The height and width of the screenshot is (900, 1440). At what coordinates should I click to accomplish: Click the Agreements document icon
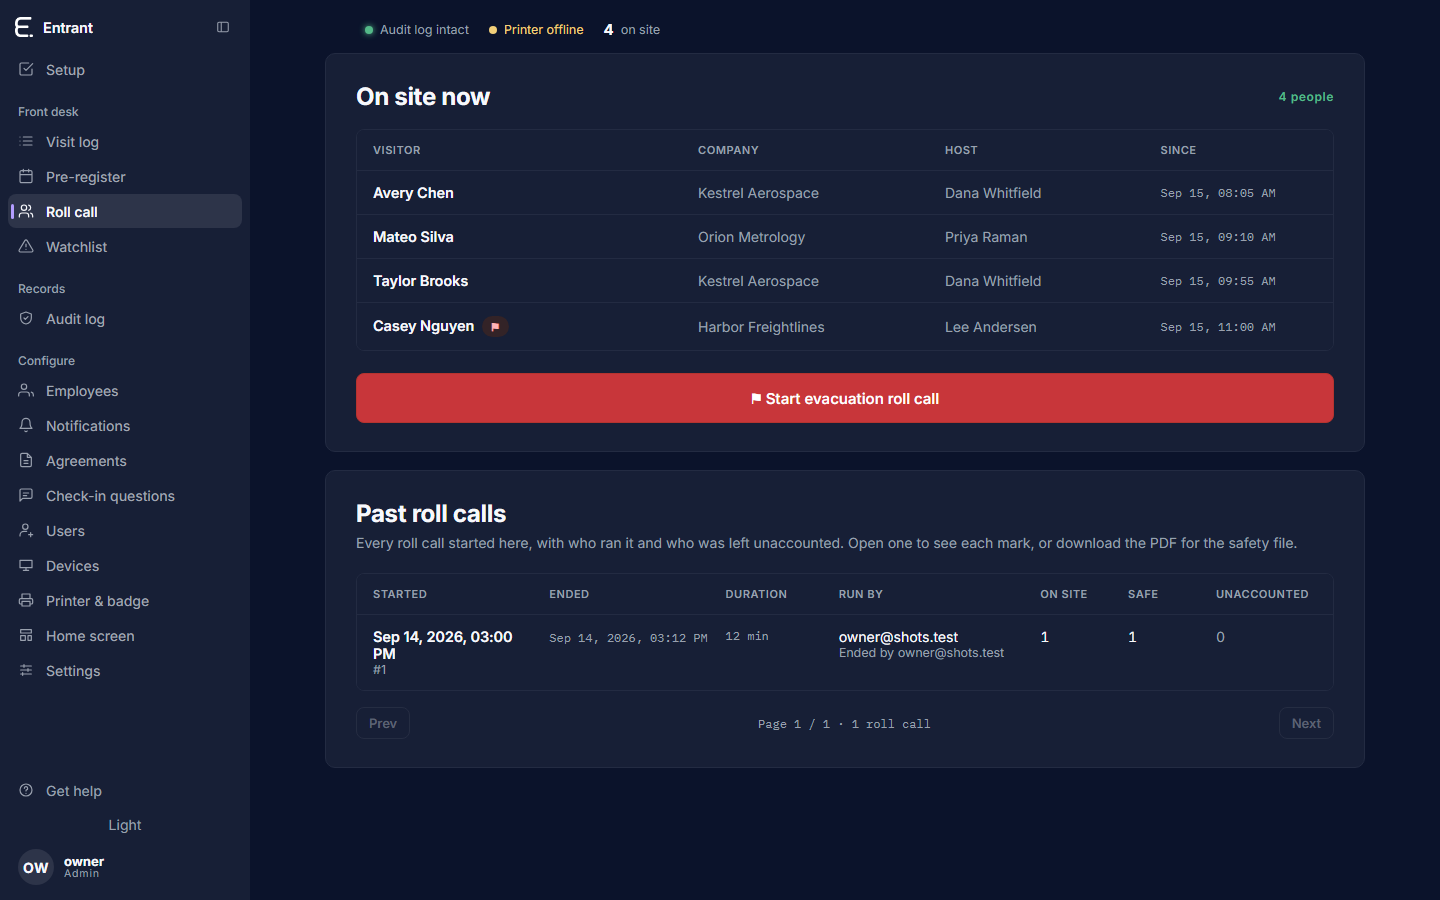(26, 460)
